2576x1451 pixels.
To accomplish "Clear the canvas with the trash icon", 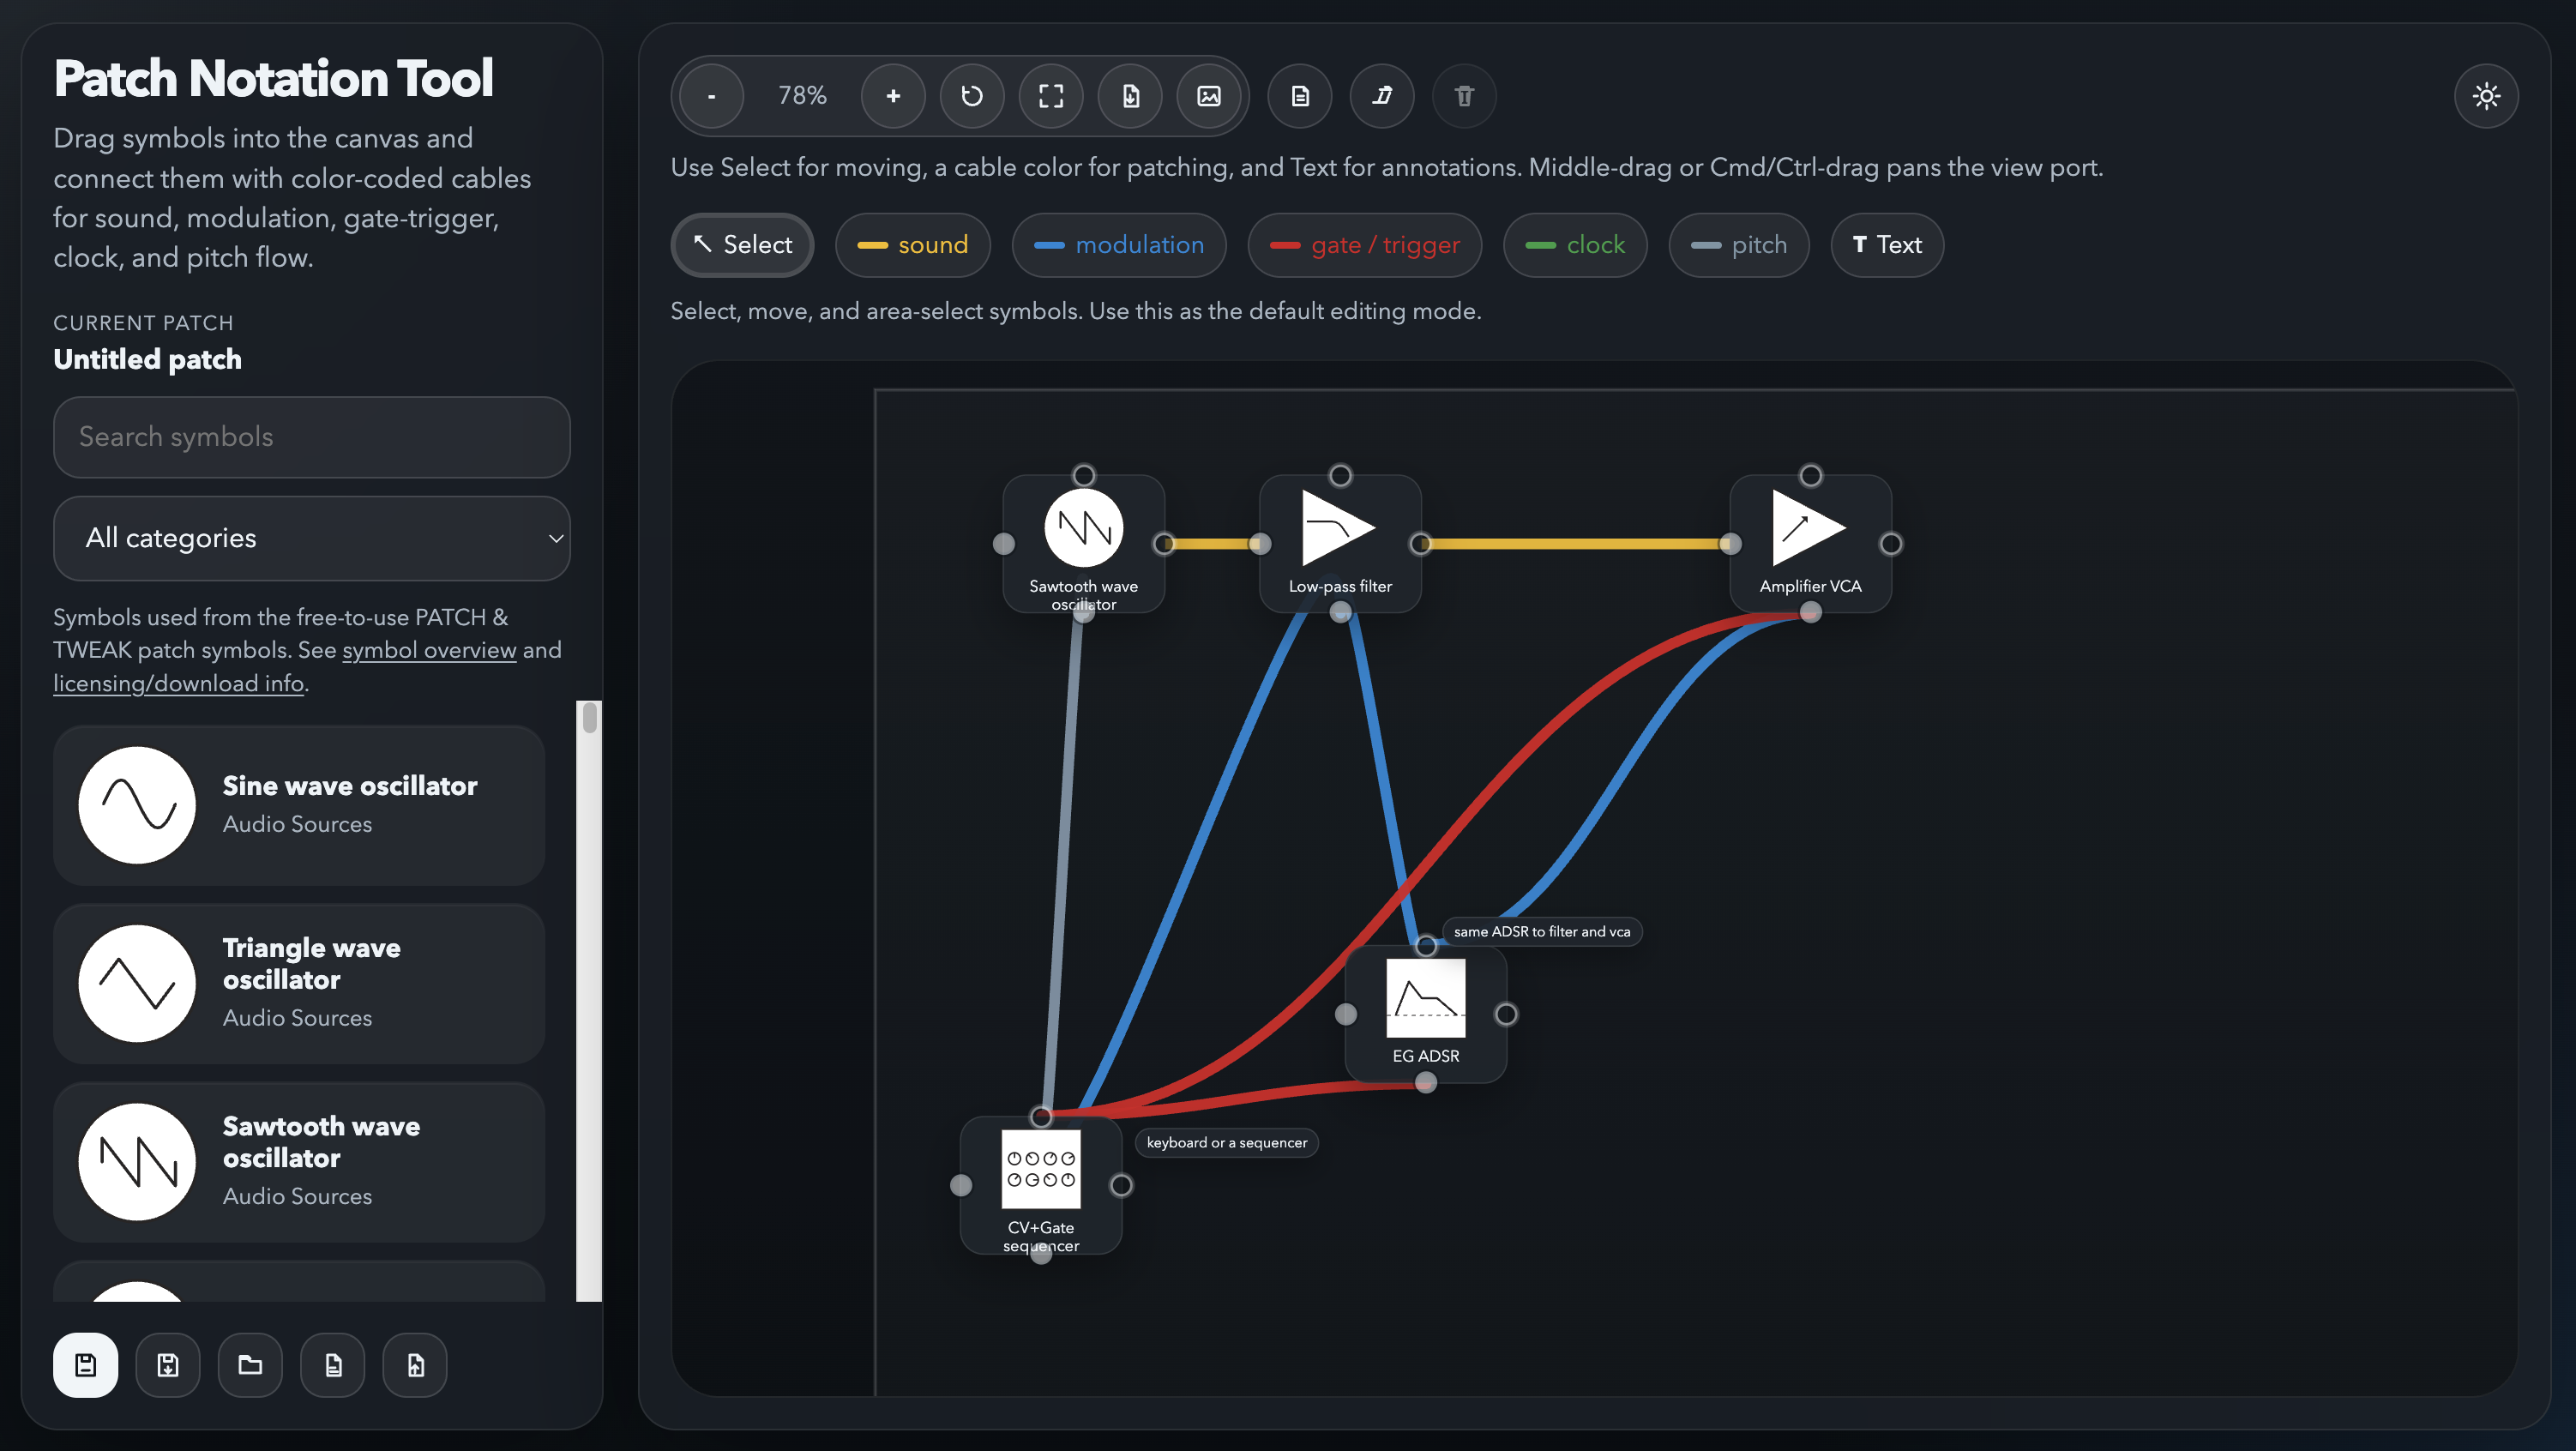I will 1463,96.
